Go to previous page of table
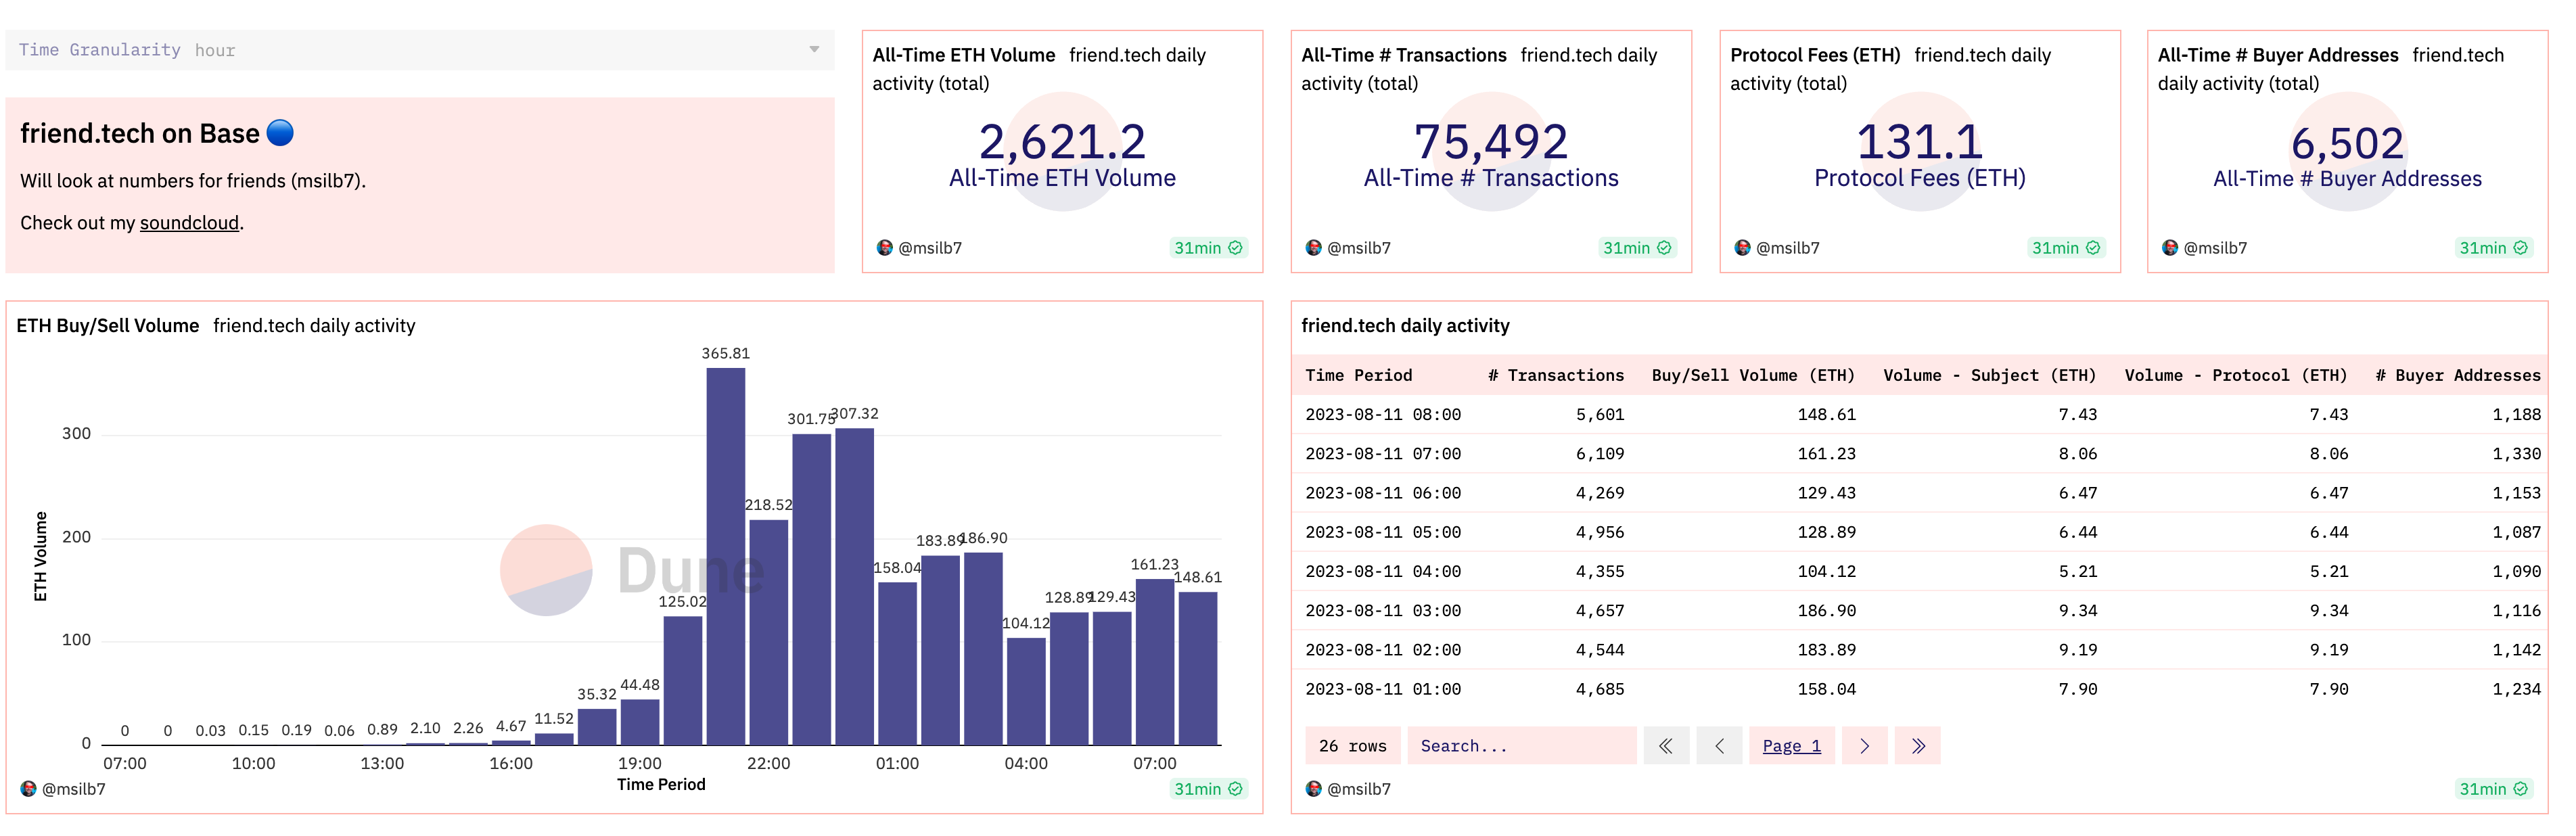The width and height of the screenshot is (2576, 836). [x=1719, y=746]
